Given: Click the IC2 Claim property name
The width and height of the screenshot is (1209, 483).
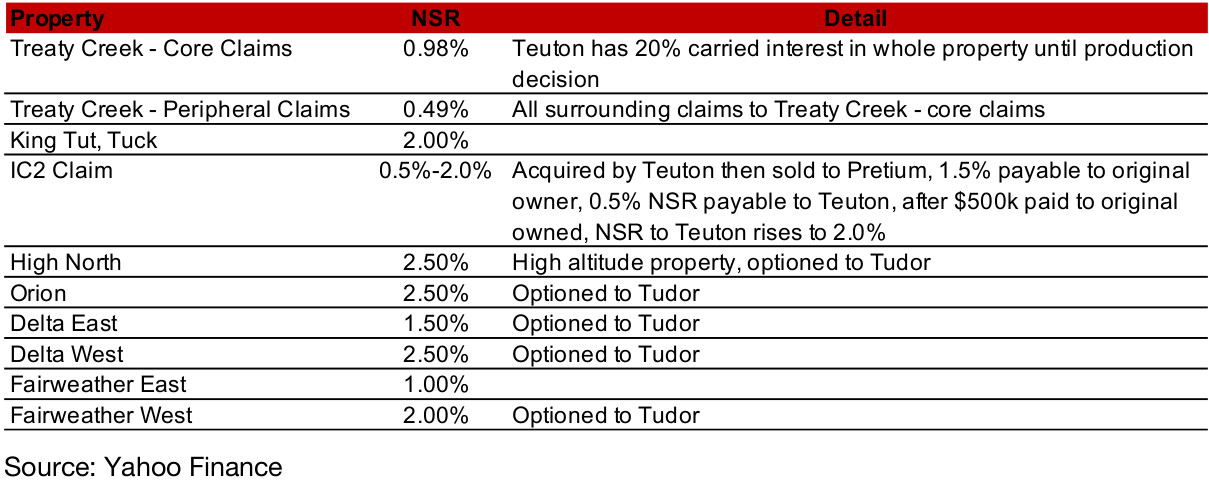Looking at the screenshot, I should point(62,170).
